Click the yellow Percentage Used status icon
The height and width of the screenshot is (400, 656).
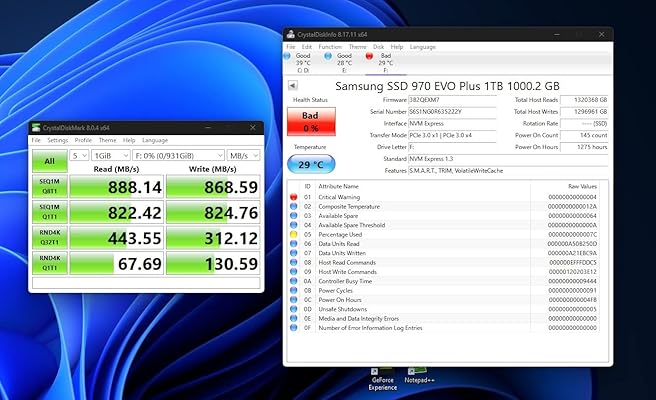pos(292,234)
